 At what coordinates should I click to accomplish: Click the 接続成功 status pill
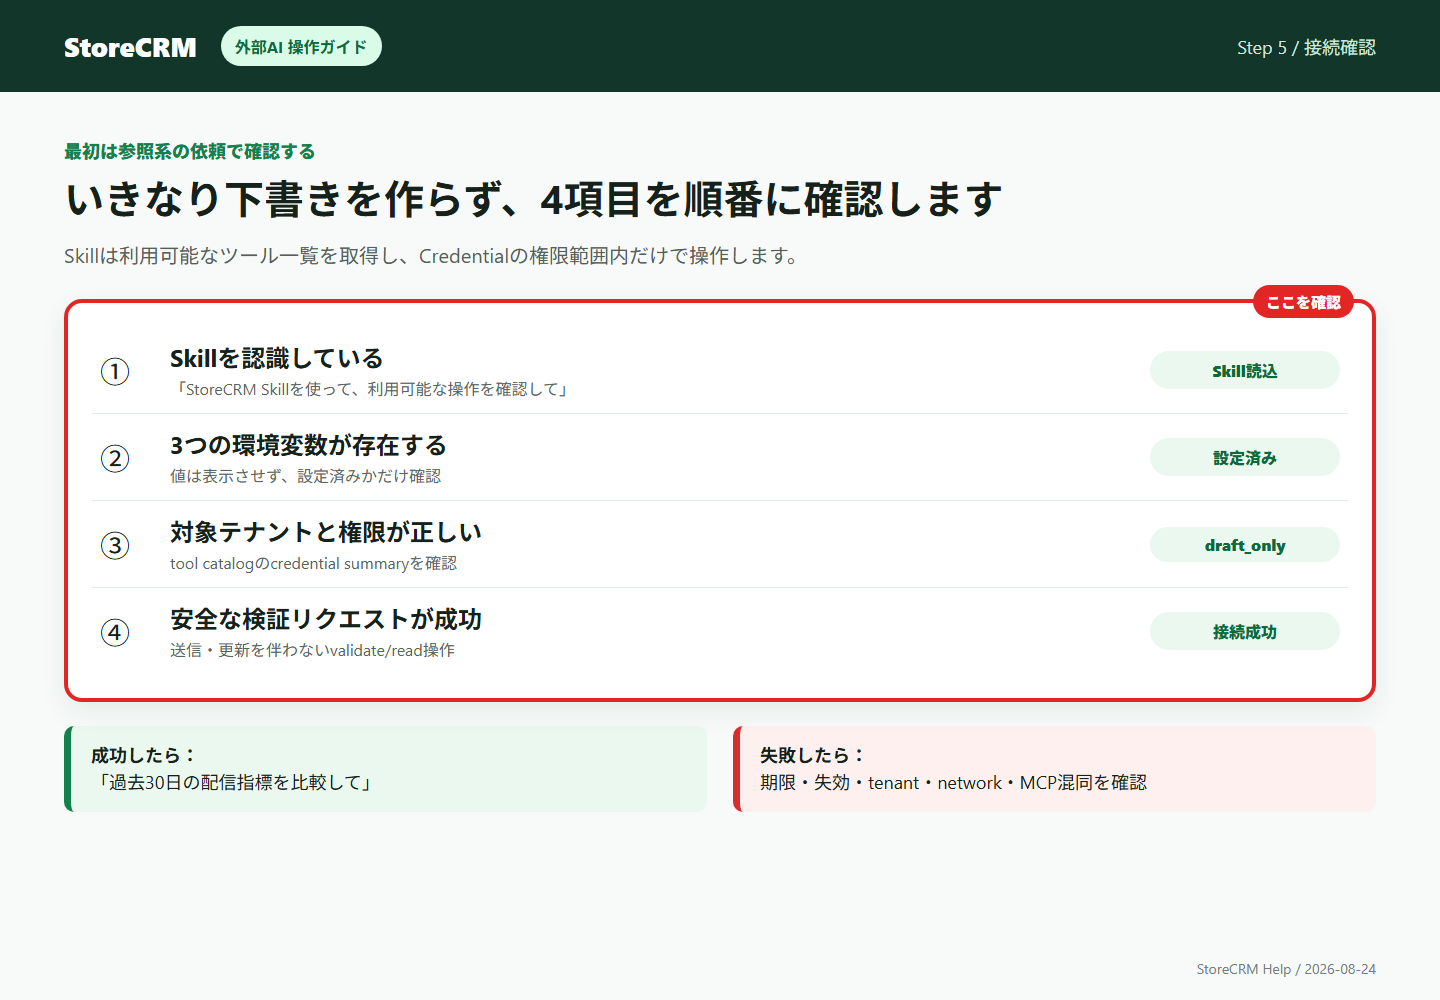1245,631
